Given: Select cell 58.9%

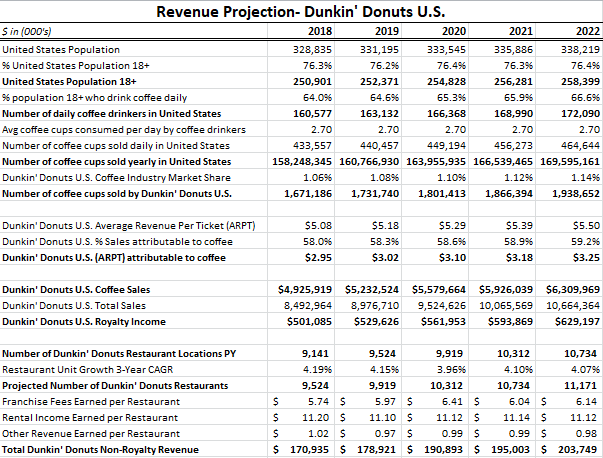Looking at the screenshot, I should 518,242.
